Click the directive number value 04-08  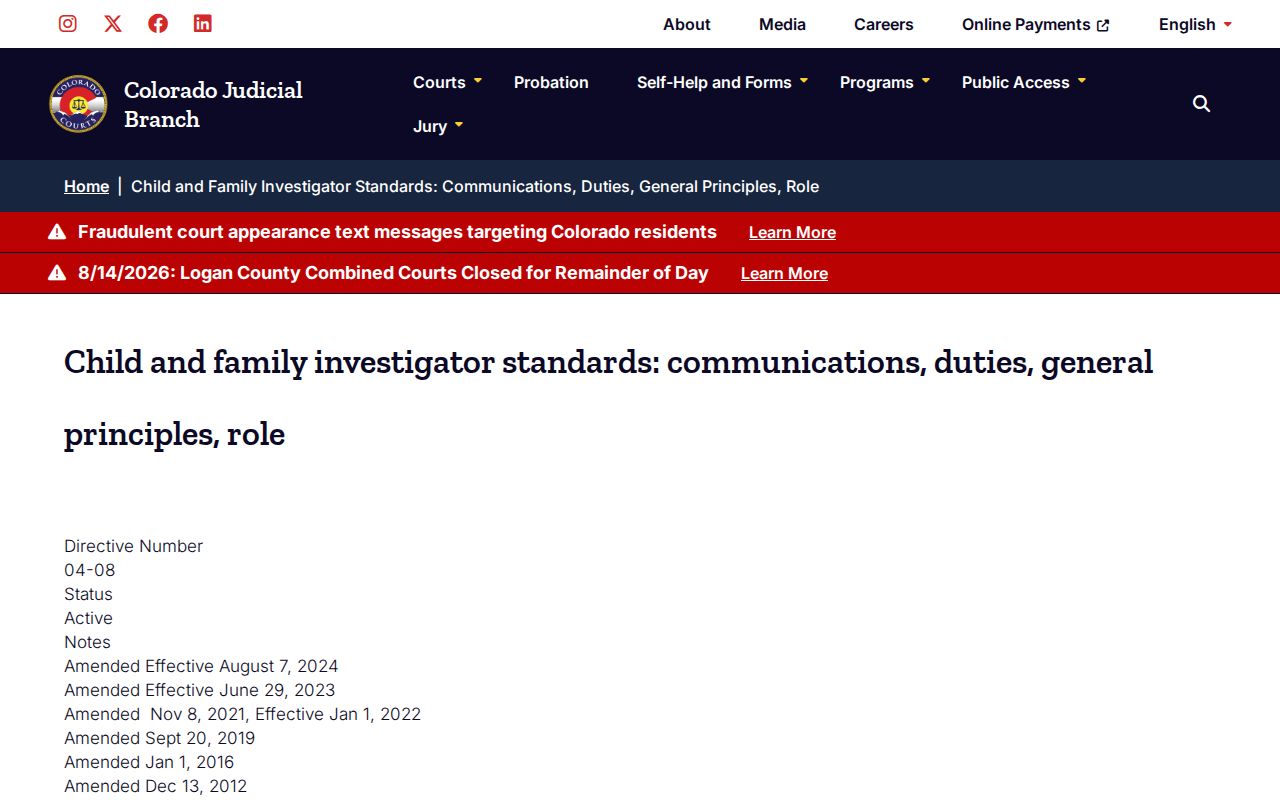[90, 570]
